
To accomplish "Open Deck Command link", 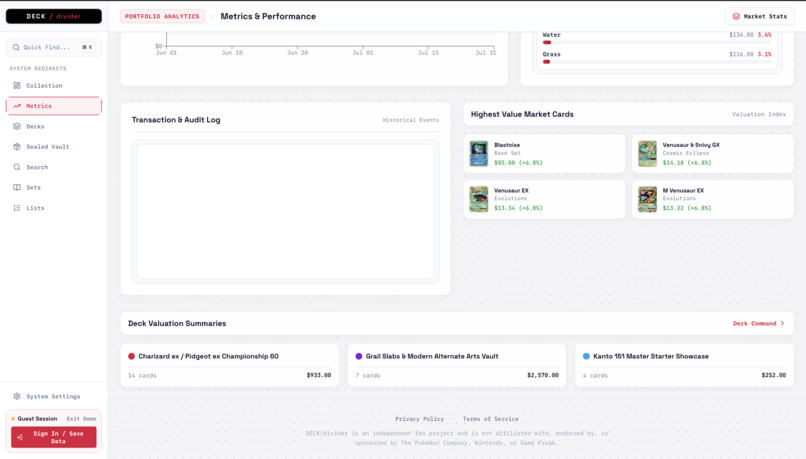I will pyautogui.click(x=759, y=323).
